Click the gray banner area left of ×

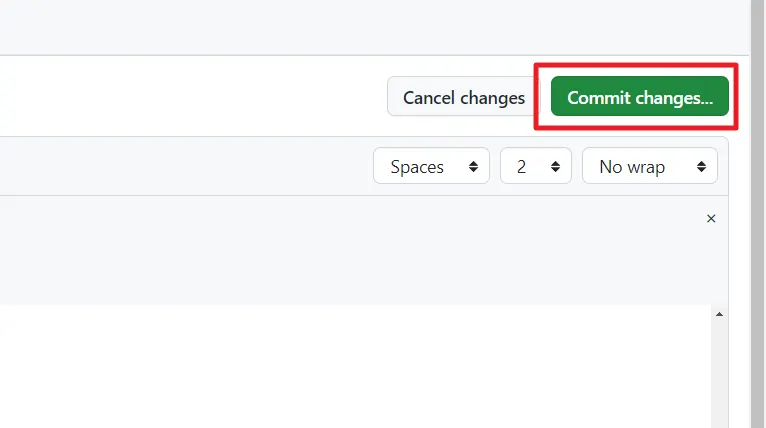coord(350,250)
